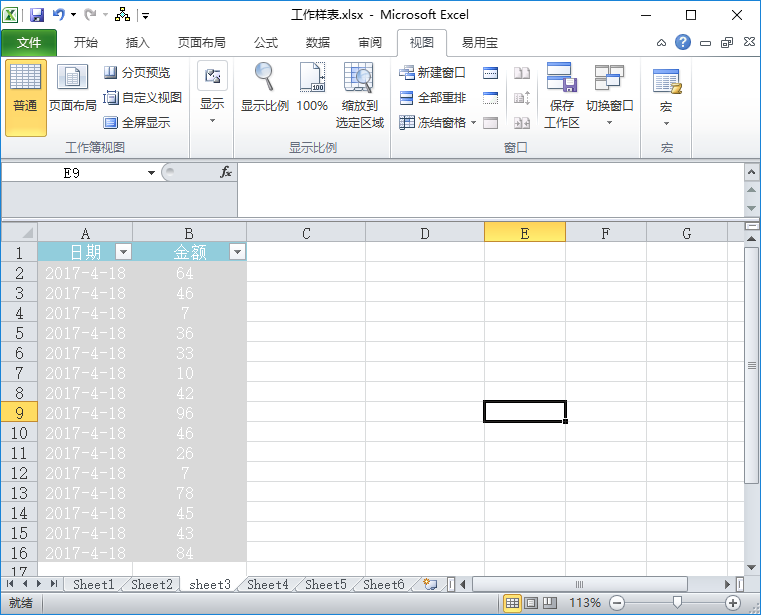Click the reset window position icon

point(522,123)
